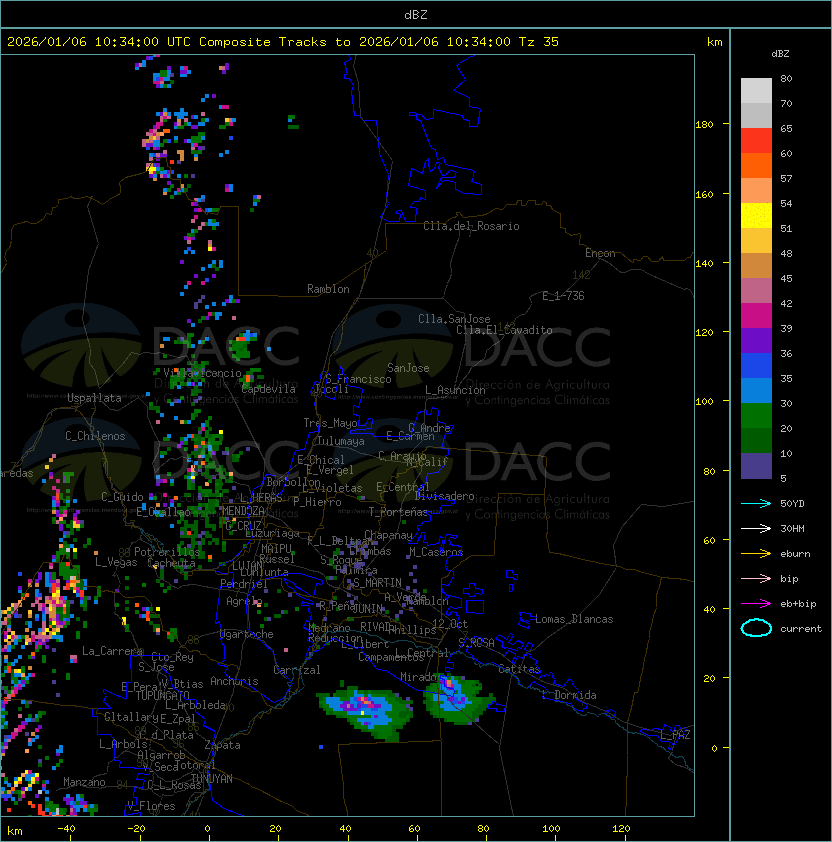
Task: Click the bright green swatch above 20
Action: coord(756,416)
